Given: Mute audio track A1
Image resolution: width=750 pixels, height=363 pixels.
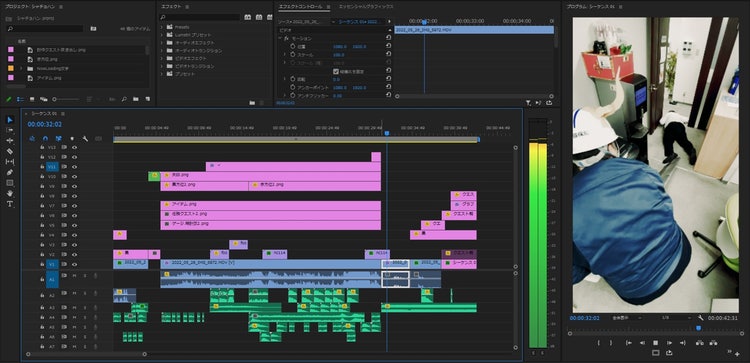Looking at the screenshot, I should [x=74, y=275].
